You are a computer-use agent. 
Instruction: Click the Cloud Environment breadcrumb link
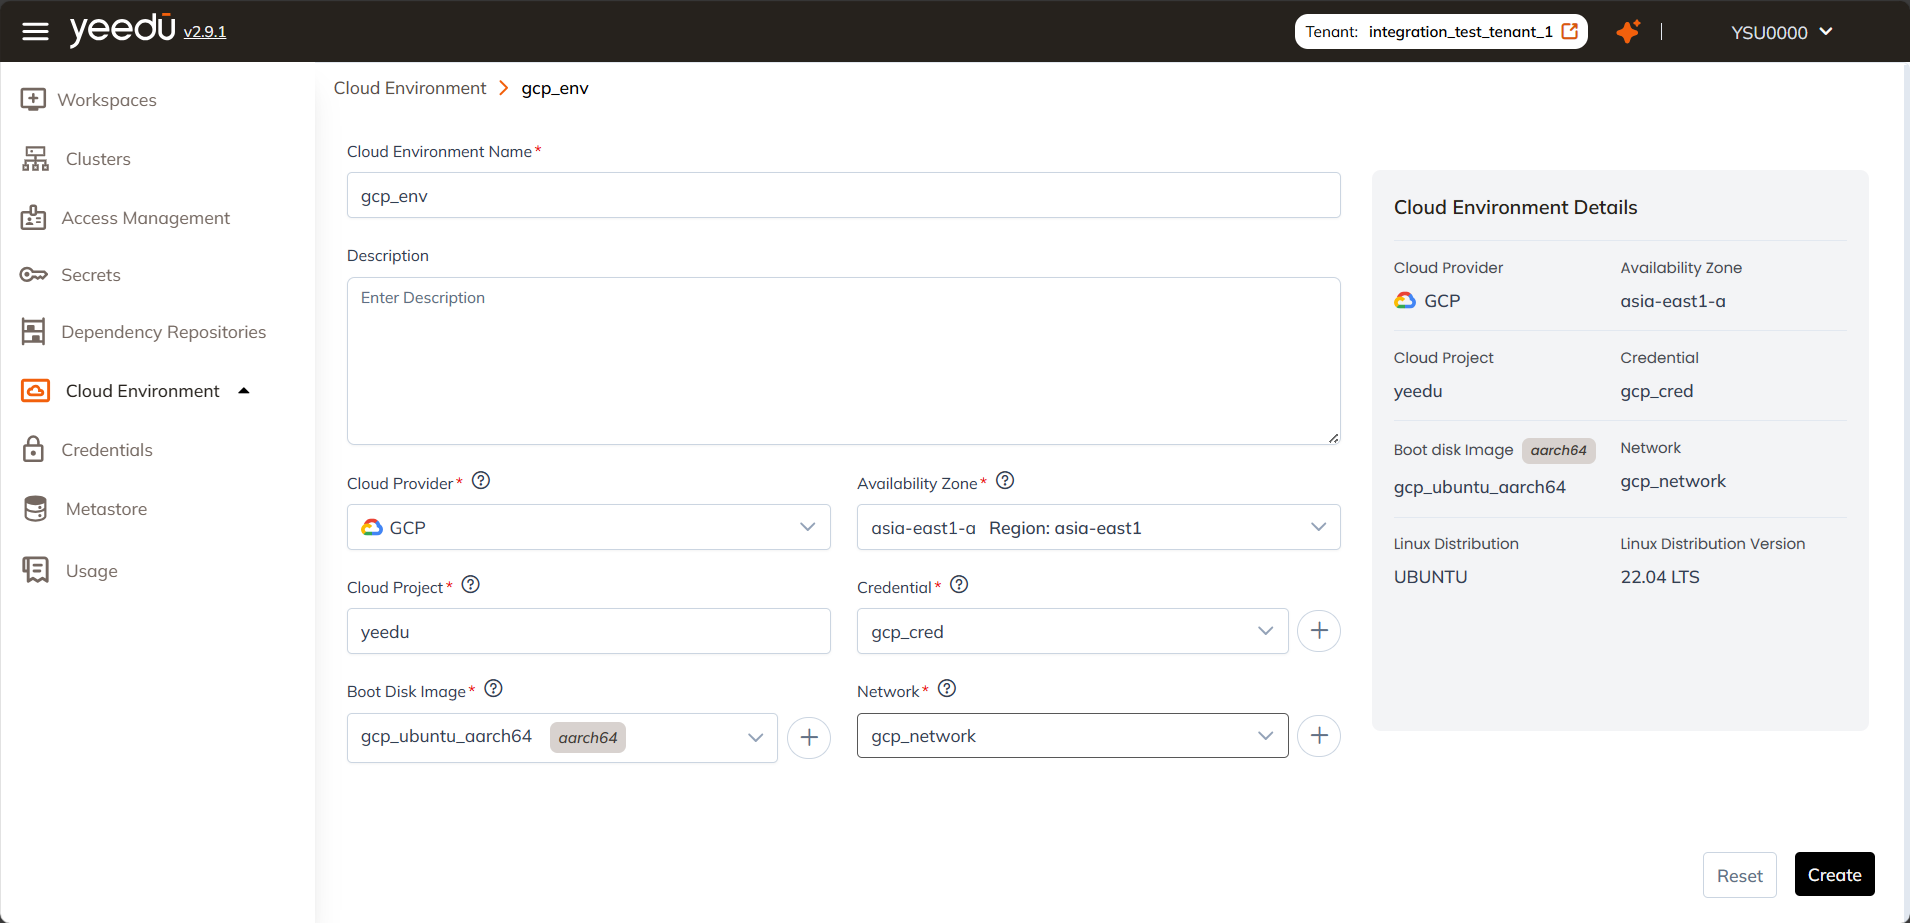[x=410, y=88]
